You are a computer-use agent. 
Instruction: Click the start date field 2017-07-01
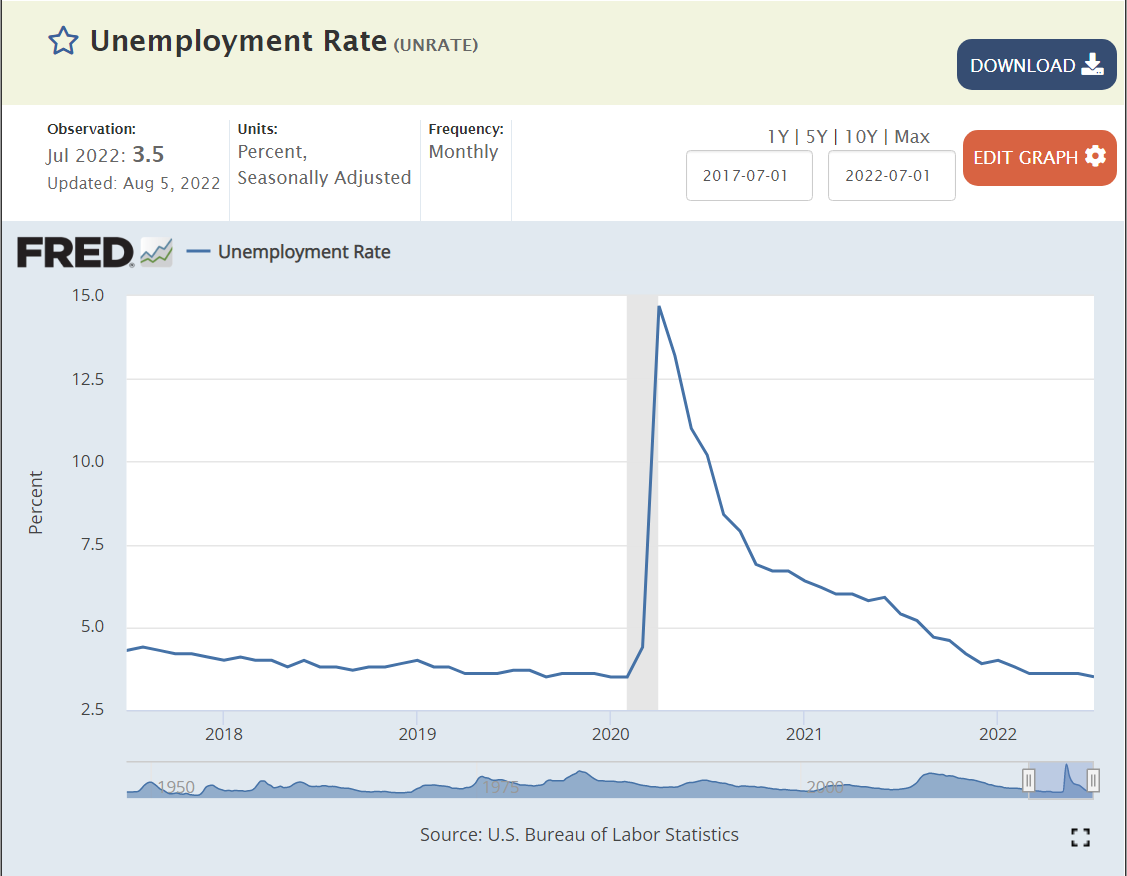(x=749, y=175)
